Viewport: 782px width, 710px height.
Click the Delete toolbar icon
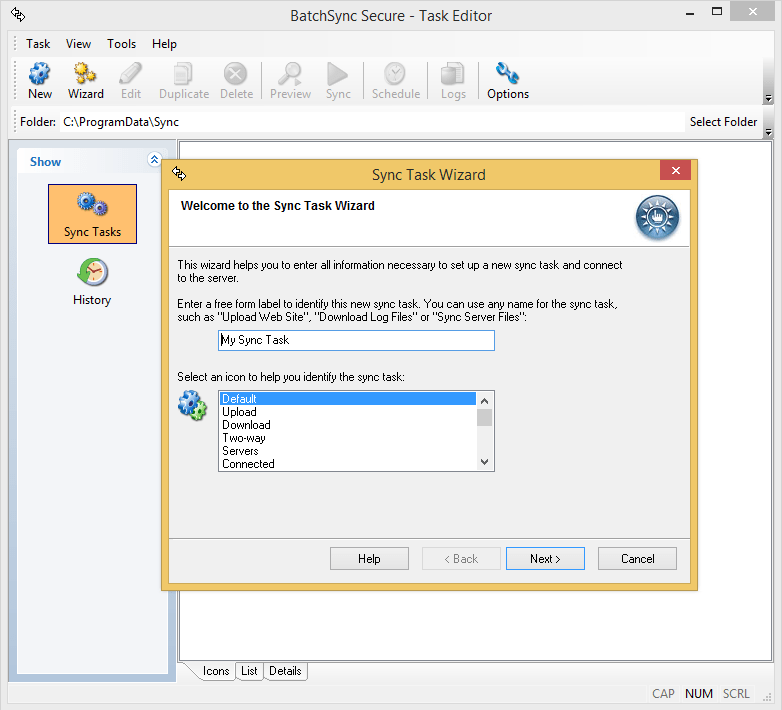pos(236,80)
